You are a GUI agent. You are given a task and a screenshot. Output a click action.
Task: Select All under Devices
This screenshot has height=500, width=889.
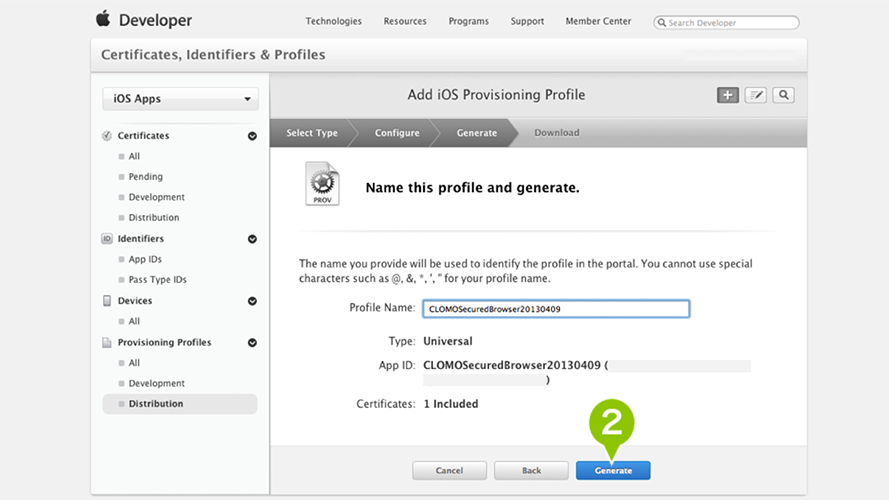(134, 321)
